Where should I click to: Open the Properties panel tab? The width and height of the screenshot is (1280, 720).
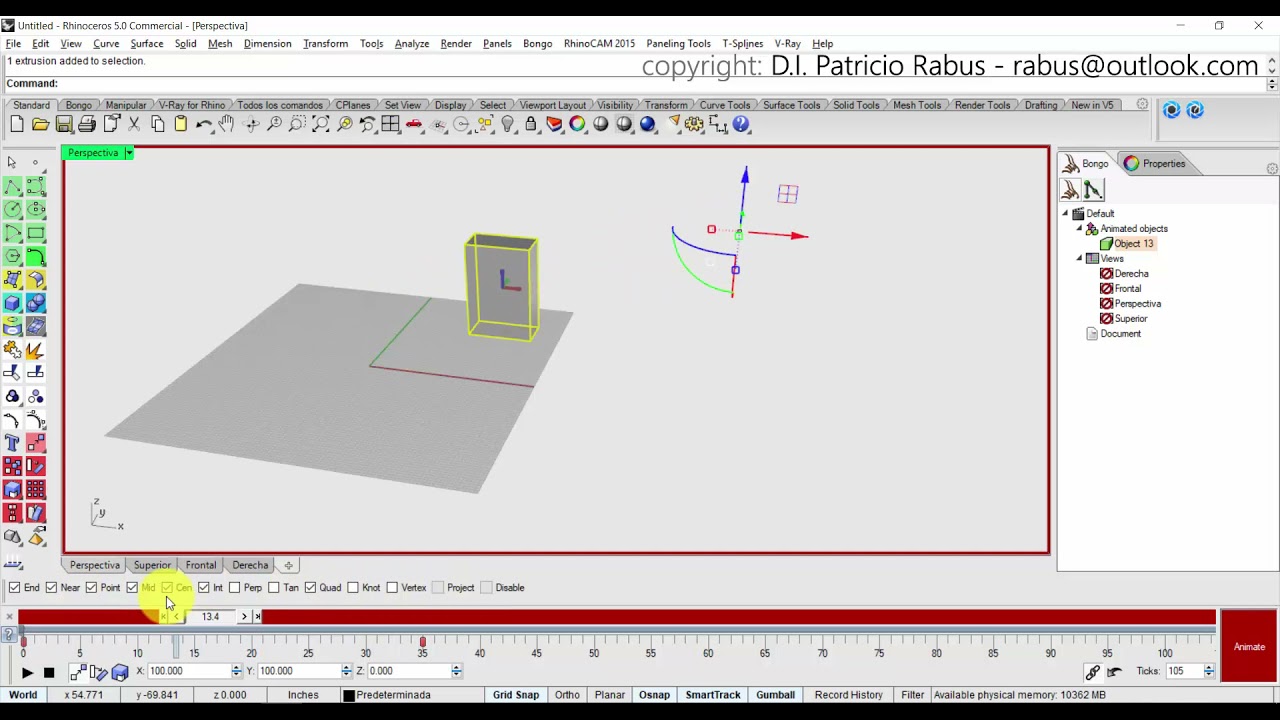1155,164
